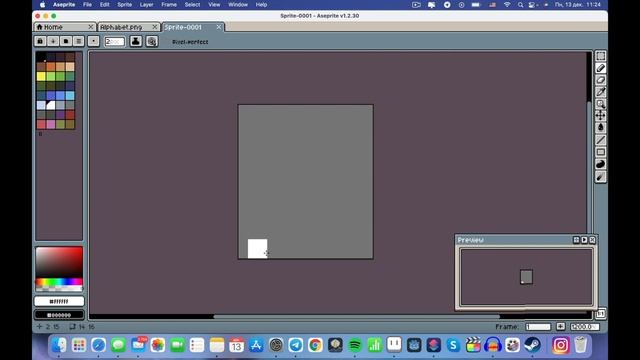Select the Rectangular Marquee tool

(600, 56)
